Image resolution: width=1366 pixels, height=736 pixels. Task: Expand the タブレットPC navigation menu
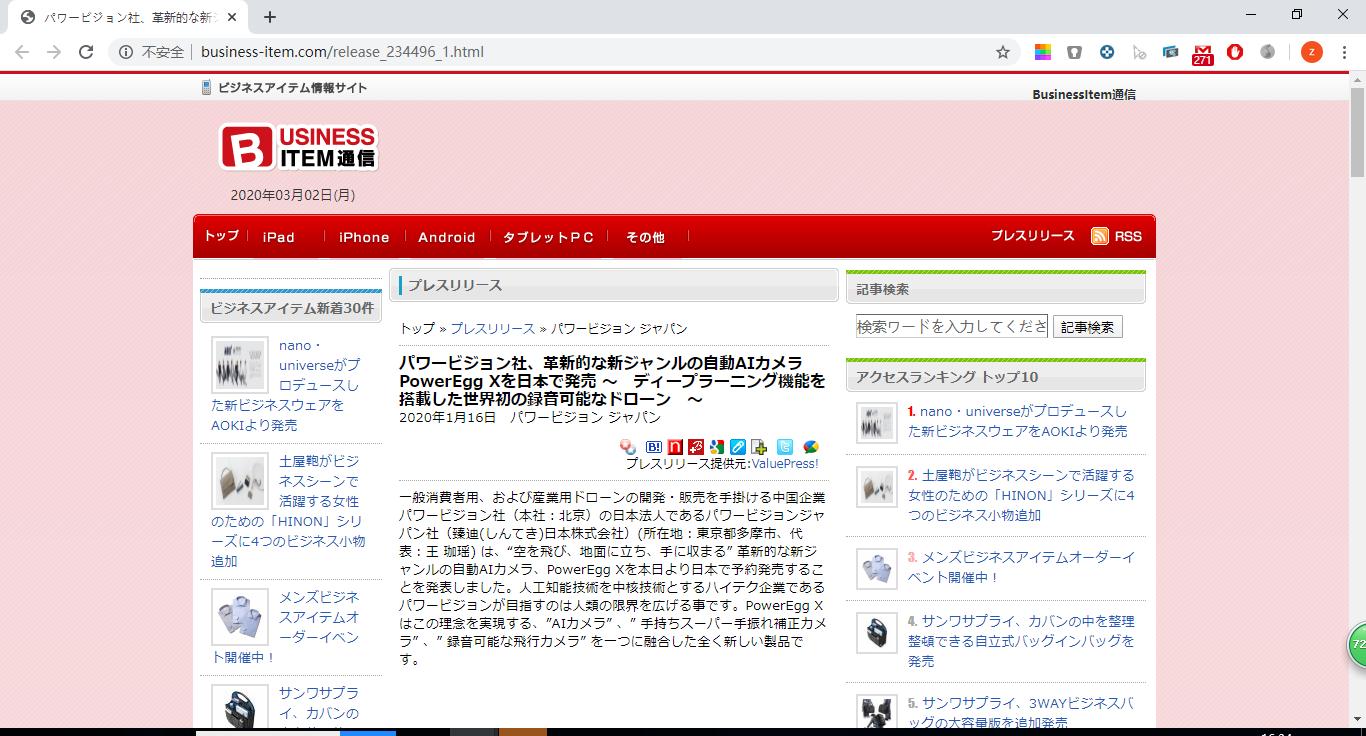click(x=548, y=236)
